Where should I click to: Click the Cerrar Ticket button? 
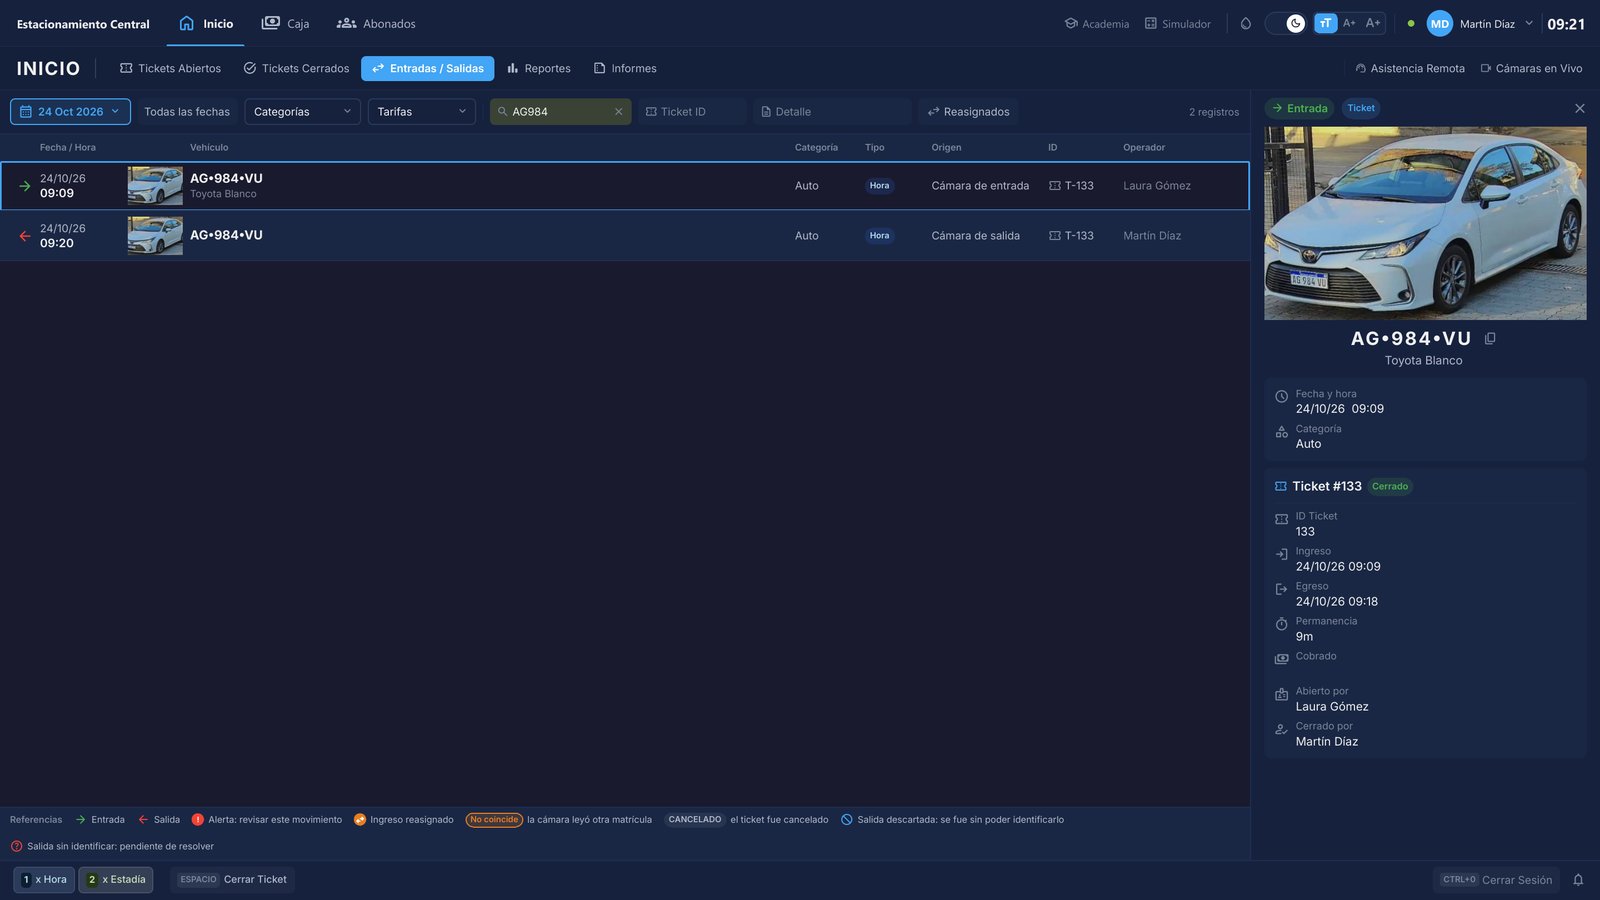click(233, 880)
